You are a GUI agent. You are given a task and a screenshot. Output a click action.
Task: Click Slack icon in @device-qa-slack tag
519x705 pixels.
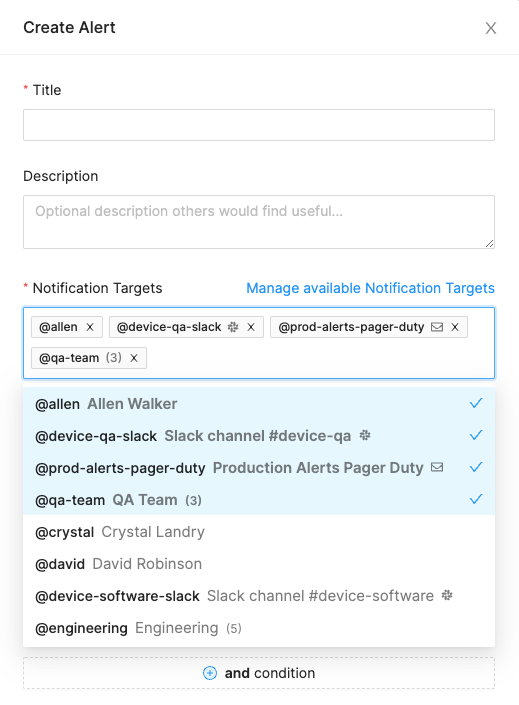233,327
